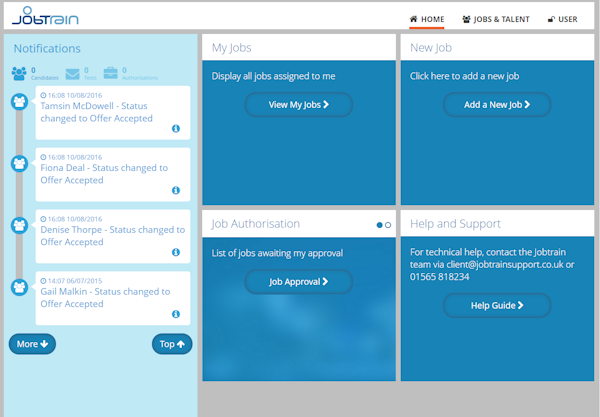Click the Add a New Job button
The height and width of the screenshot is (417, 600).
[x=497, y=104]
